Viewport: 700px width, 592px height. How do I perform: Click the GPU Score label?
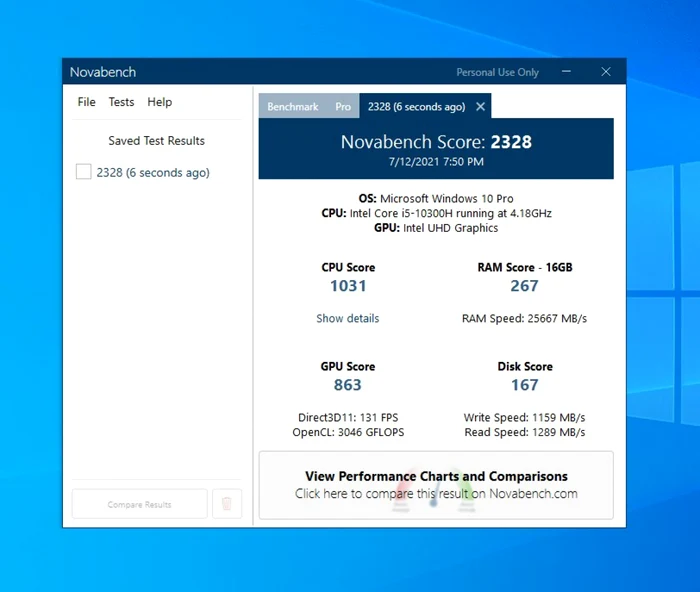click(348, 367)
